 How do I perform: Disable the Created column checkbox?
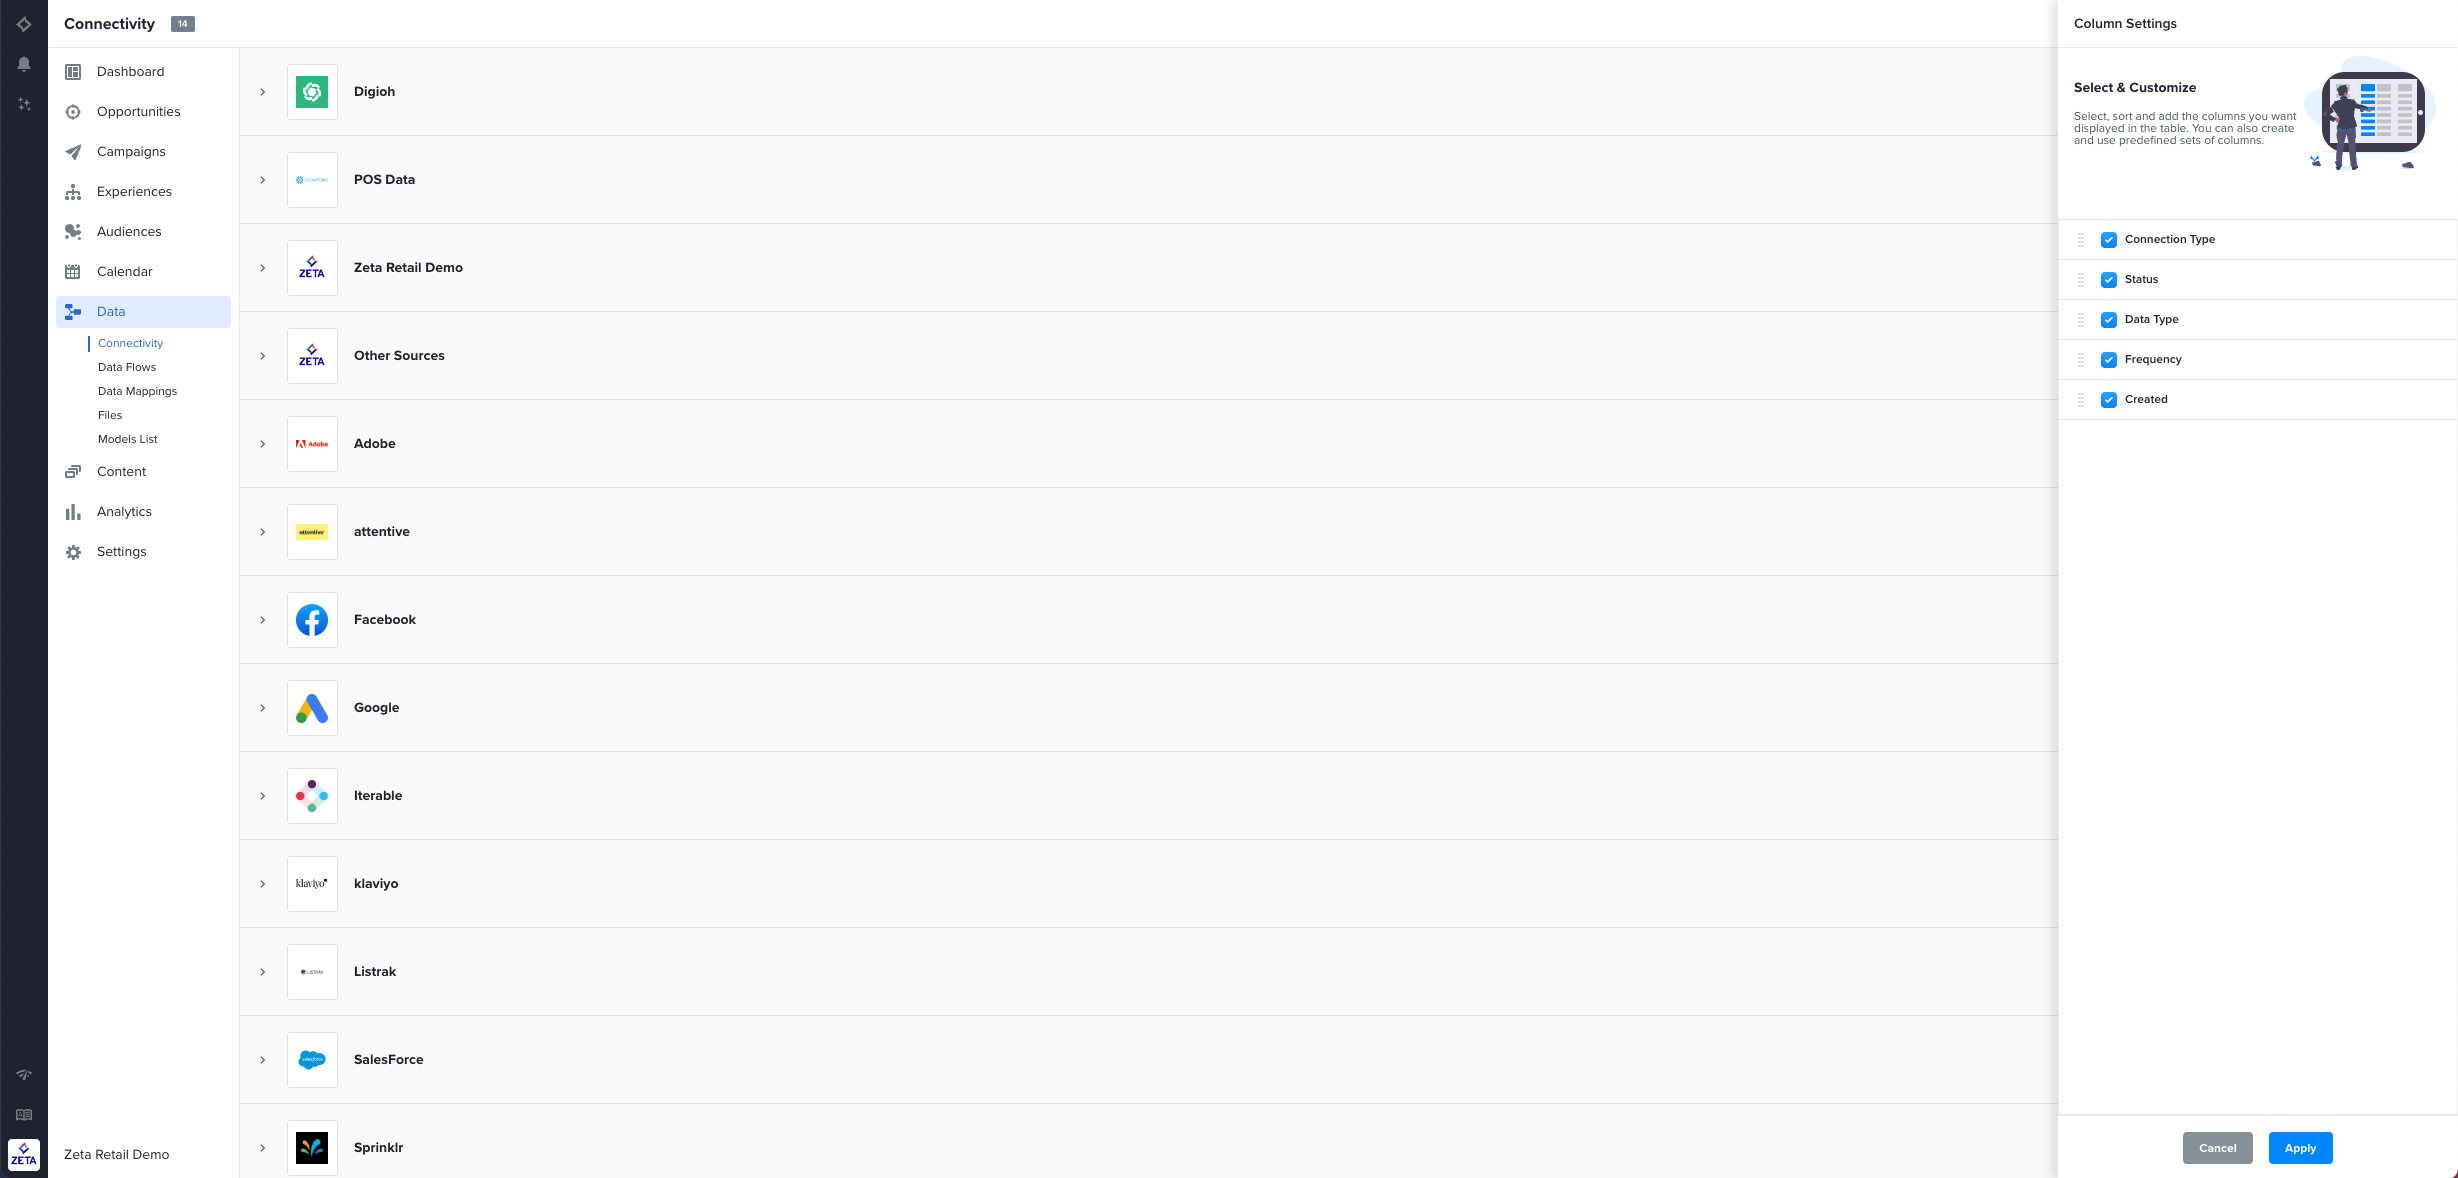click(x=2109, y=400)
